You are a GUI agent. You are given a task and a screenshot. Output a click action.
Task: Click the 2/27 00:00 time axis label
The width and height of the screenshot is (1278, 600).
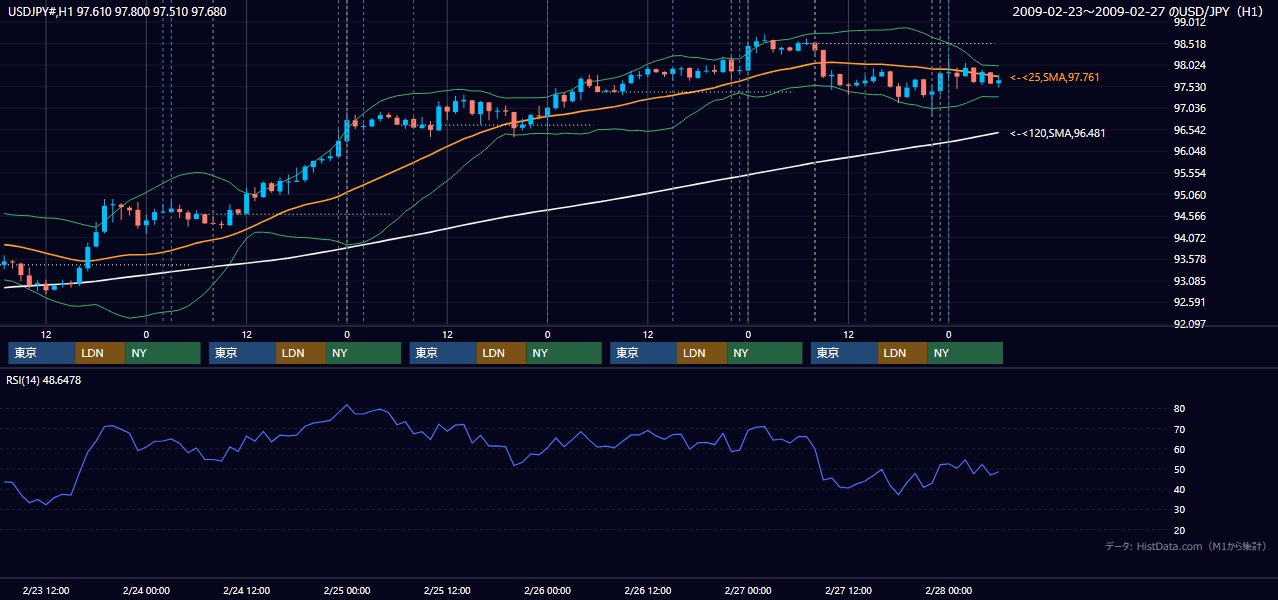748,590
